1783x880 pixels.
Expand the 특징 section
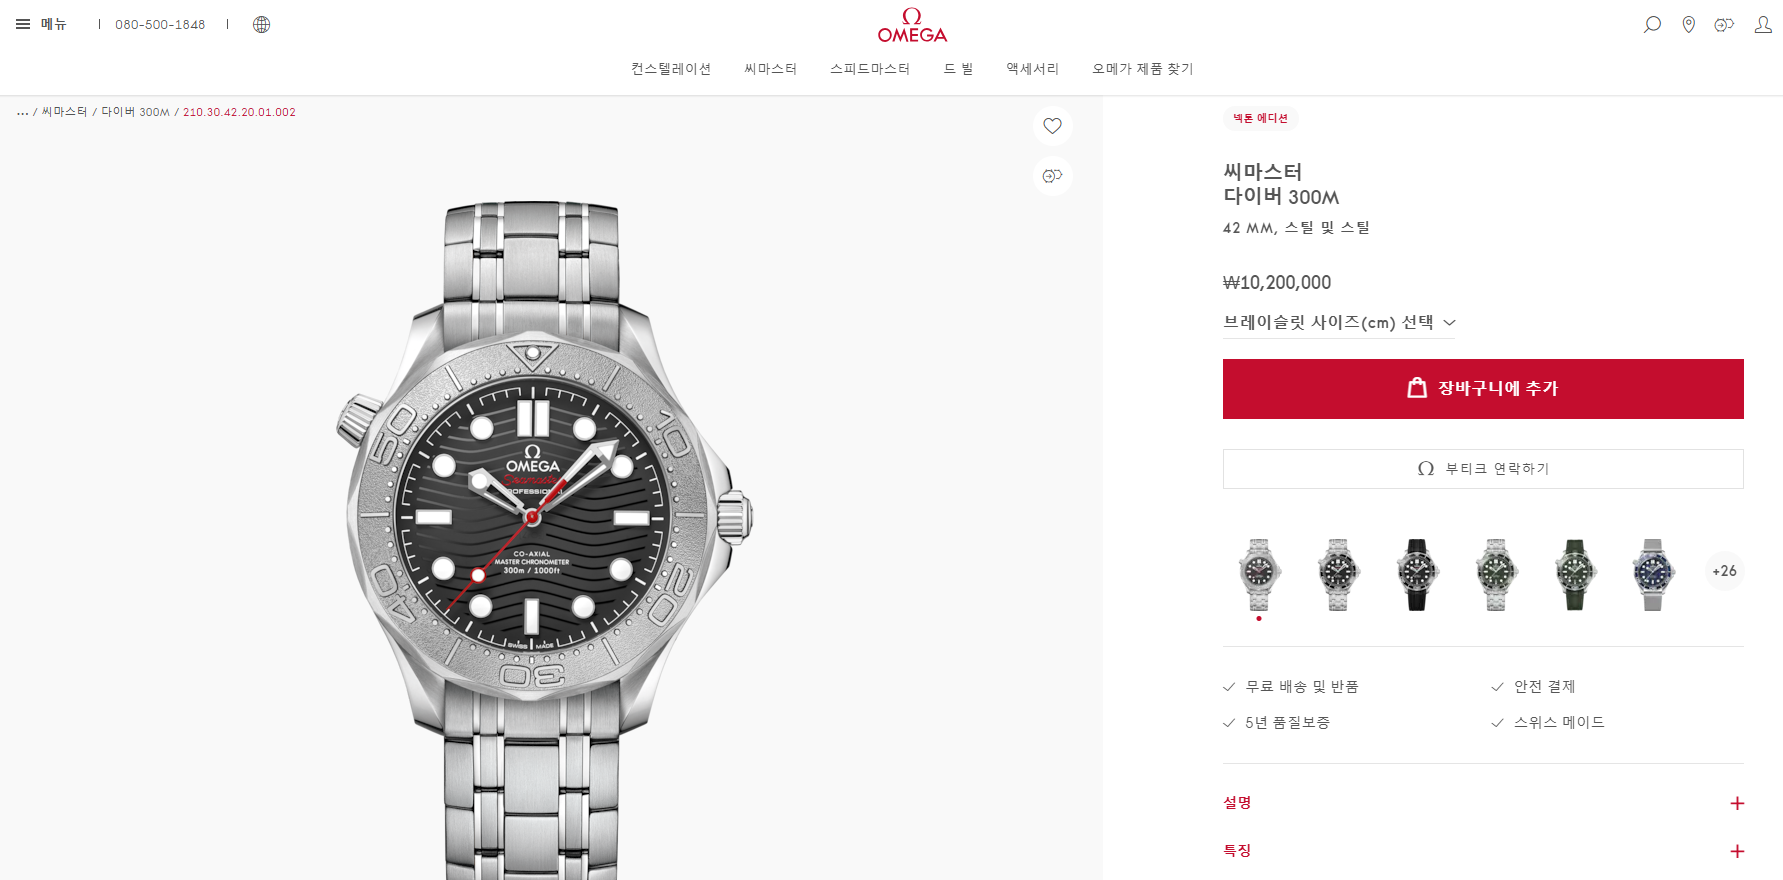pyautogui.click(x=1483, y=851)
